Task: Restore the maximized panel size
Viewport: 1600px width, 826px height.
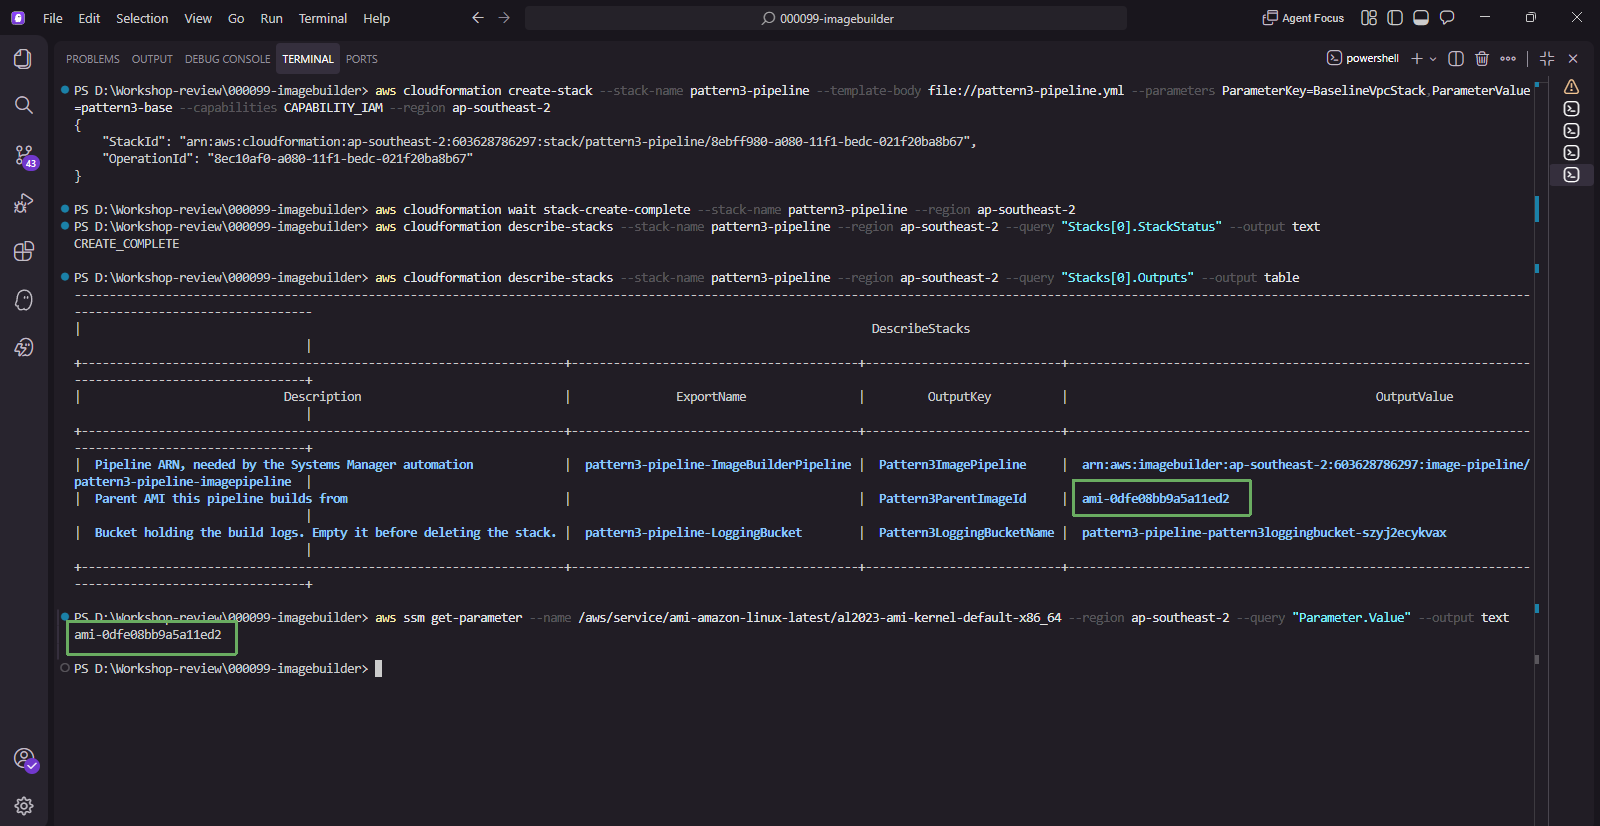Action: 1547,59
